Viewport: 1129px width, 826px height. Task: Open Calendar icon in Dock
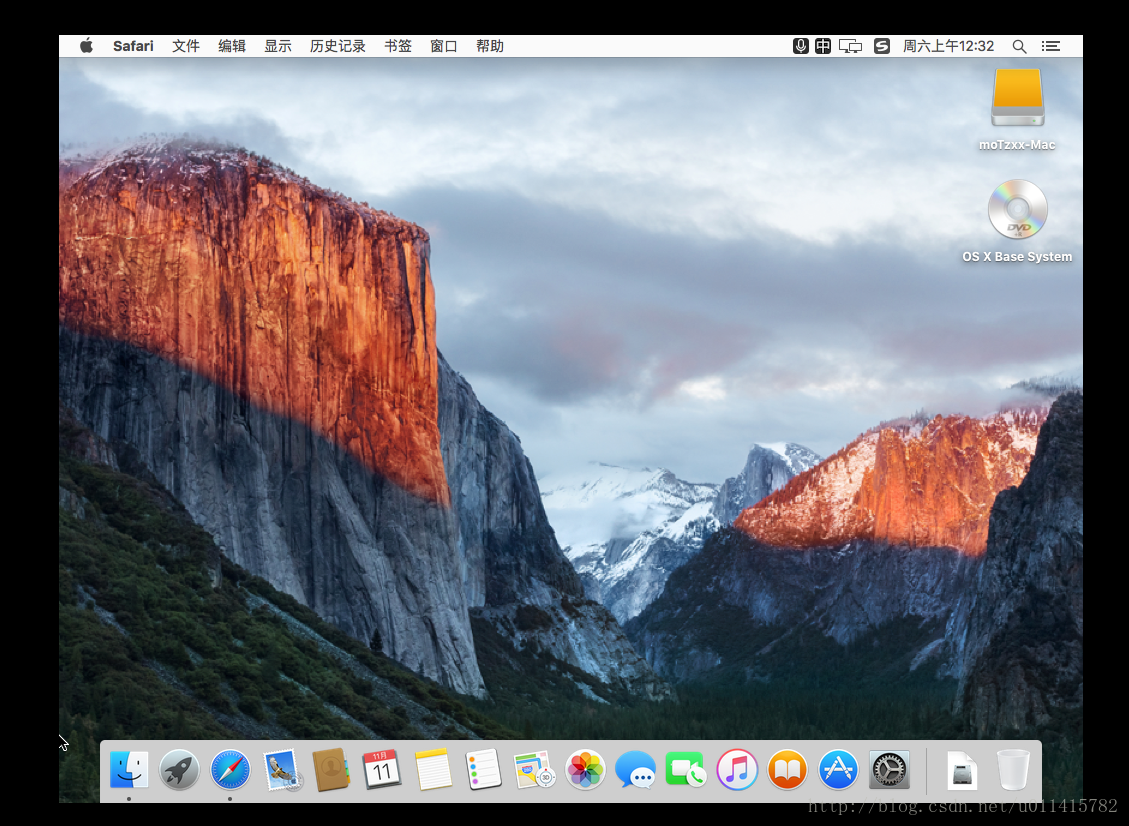coord(382,770)
